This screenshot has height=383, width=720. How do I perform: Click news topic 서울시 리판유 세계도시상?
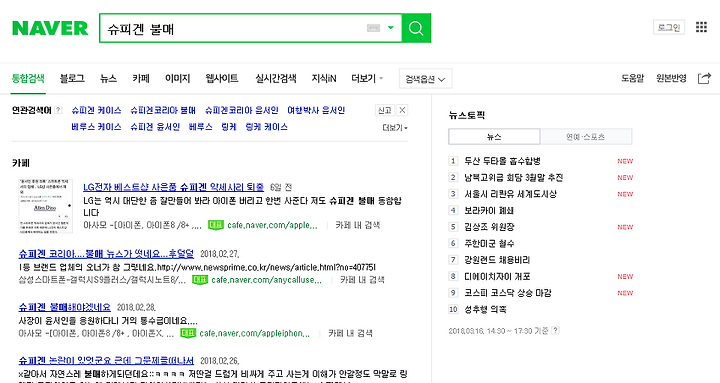510,194
